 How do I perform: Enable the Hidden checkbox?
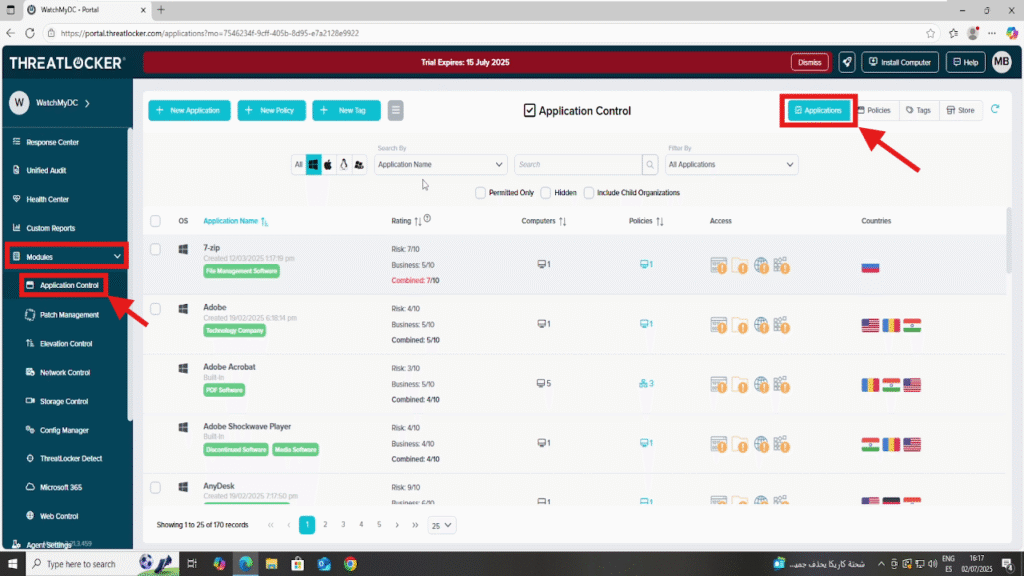546,193
